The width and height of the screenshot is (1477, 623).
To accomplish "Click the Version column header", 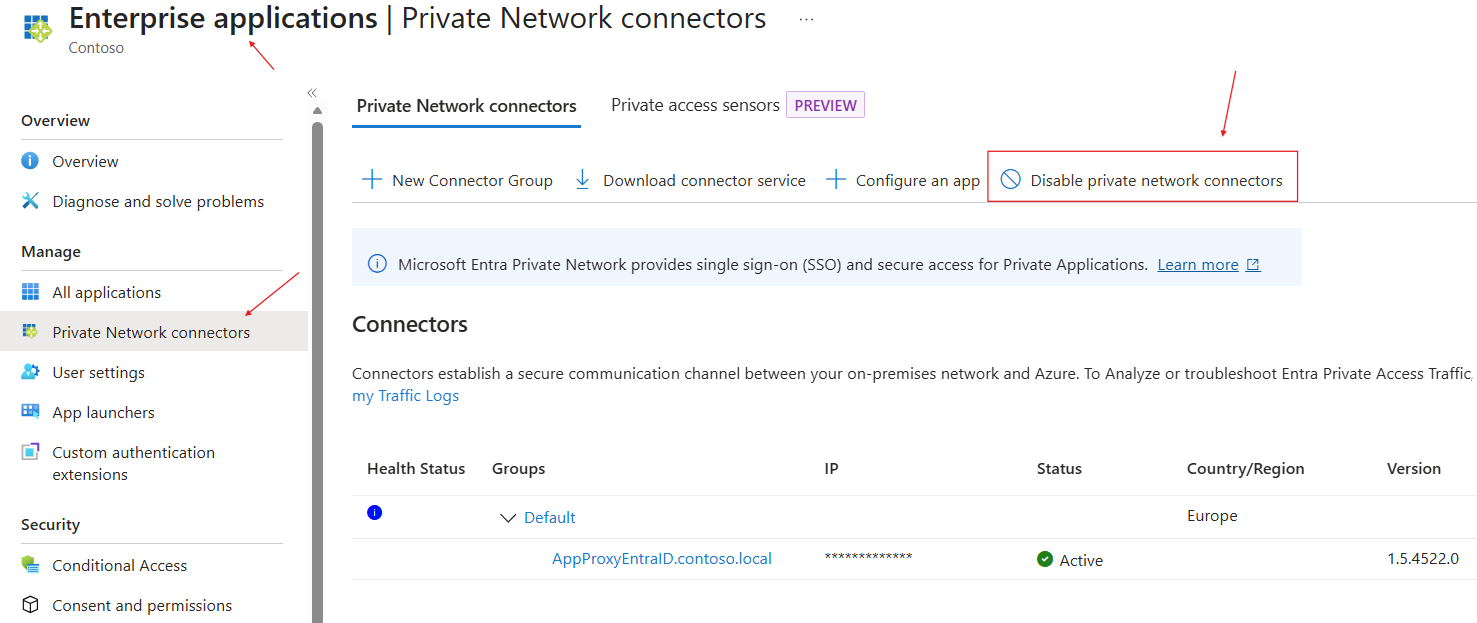I will [1414, 468].
